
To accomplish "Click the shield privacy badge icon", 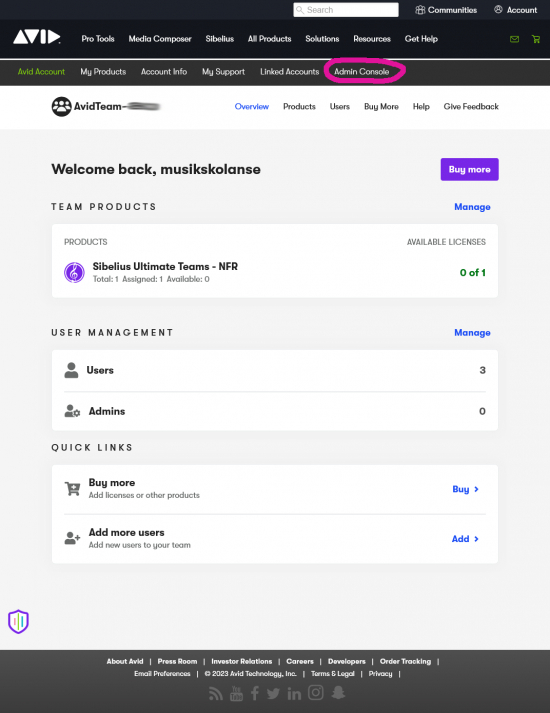I will point(18,622).
